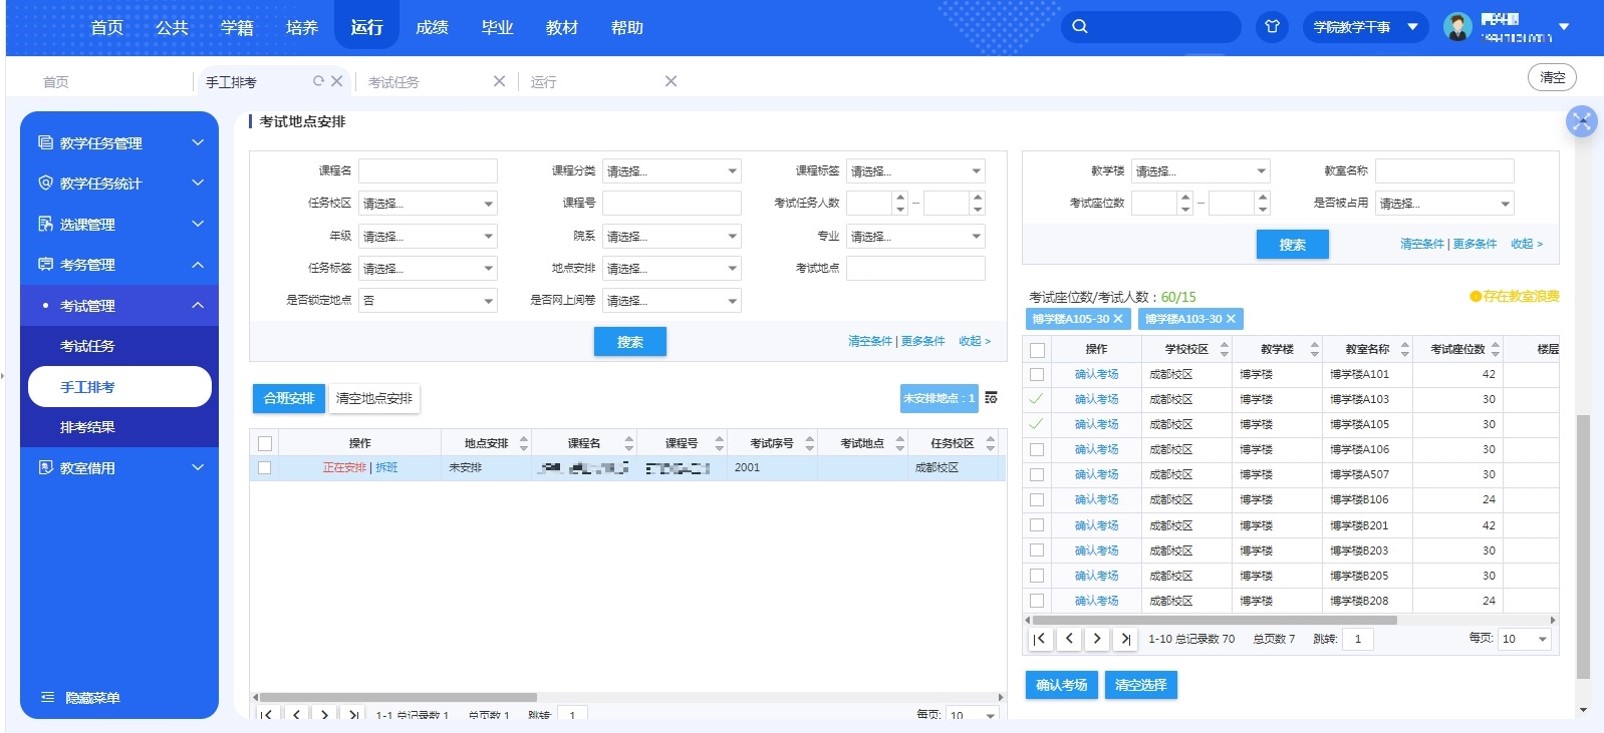The image size is (1604, 733).
Task: Click the user avatar picture
Action: (1458, 27)
